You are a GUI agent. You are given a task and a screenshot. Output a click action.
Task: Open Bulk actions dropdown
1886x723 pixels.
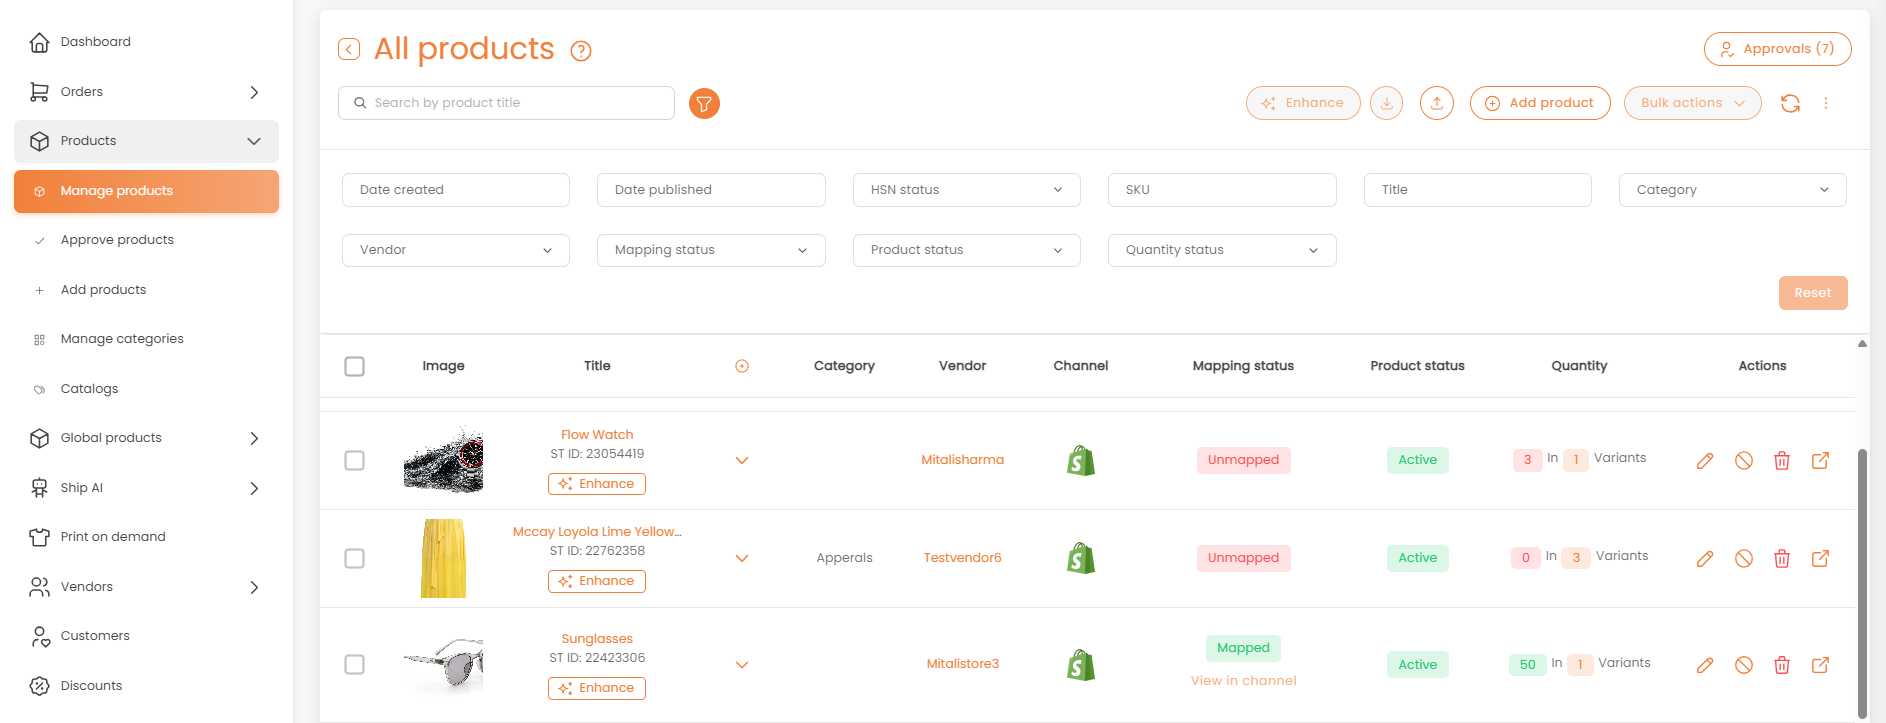(x=1692, y=103)
